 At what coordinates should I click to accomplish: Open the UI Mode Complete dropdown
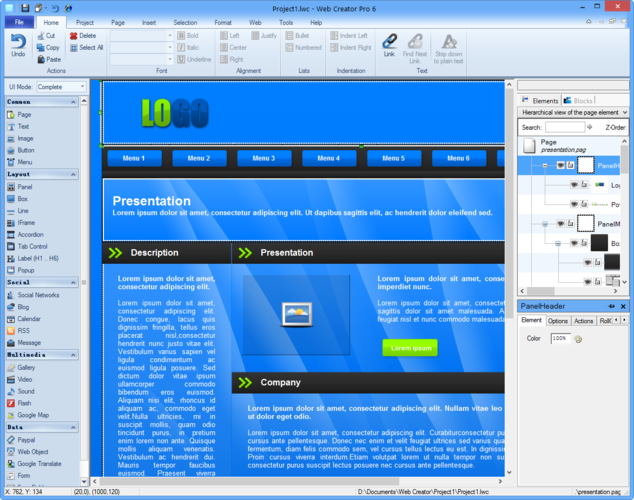pos(61,87)
